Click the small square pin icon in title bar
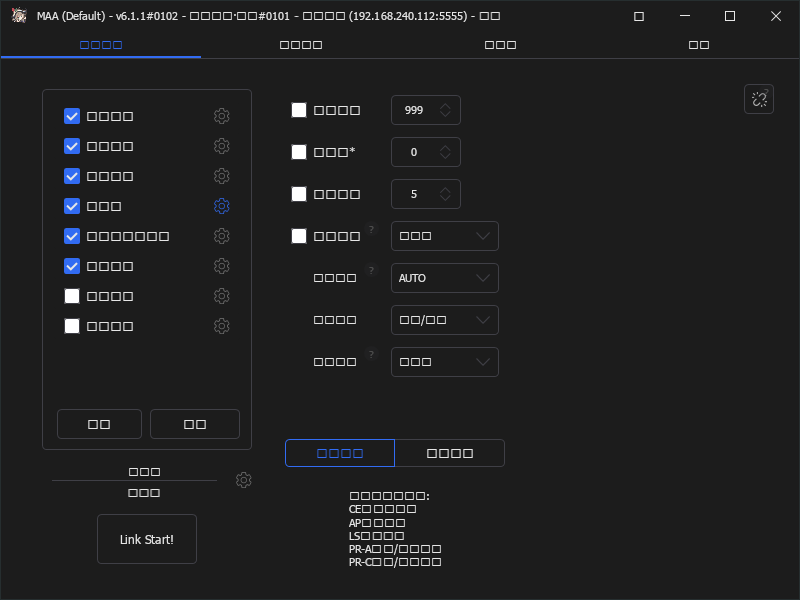800x600 pixels. click(639, 16)
